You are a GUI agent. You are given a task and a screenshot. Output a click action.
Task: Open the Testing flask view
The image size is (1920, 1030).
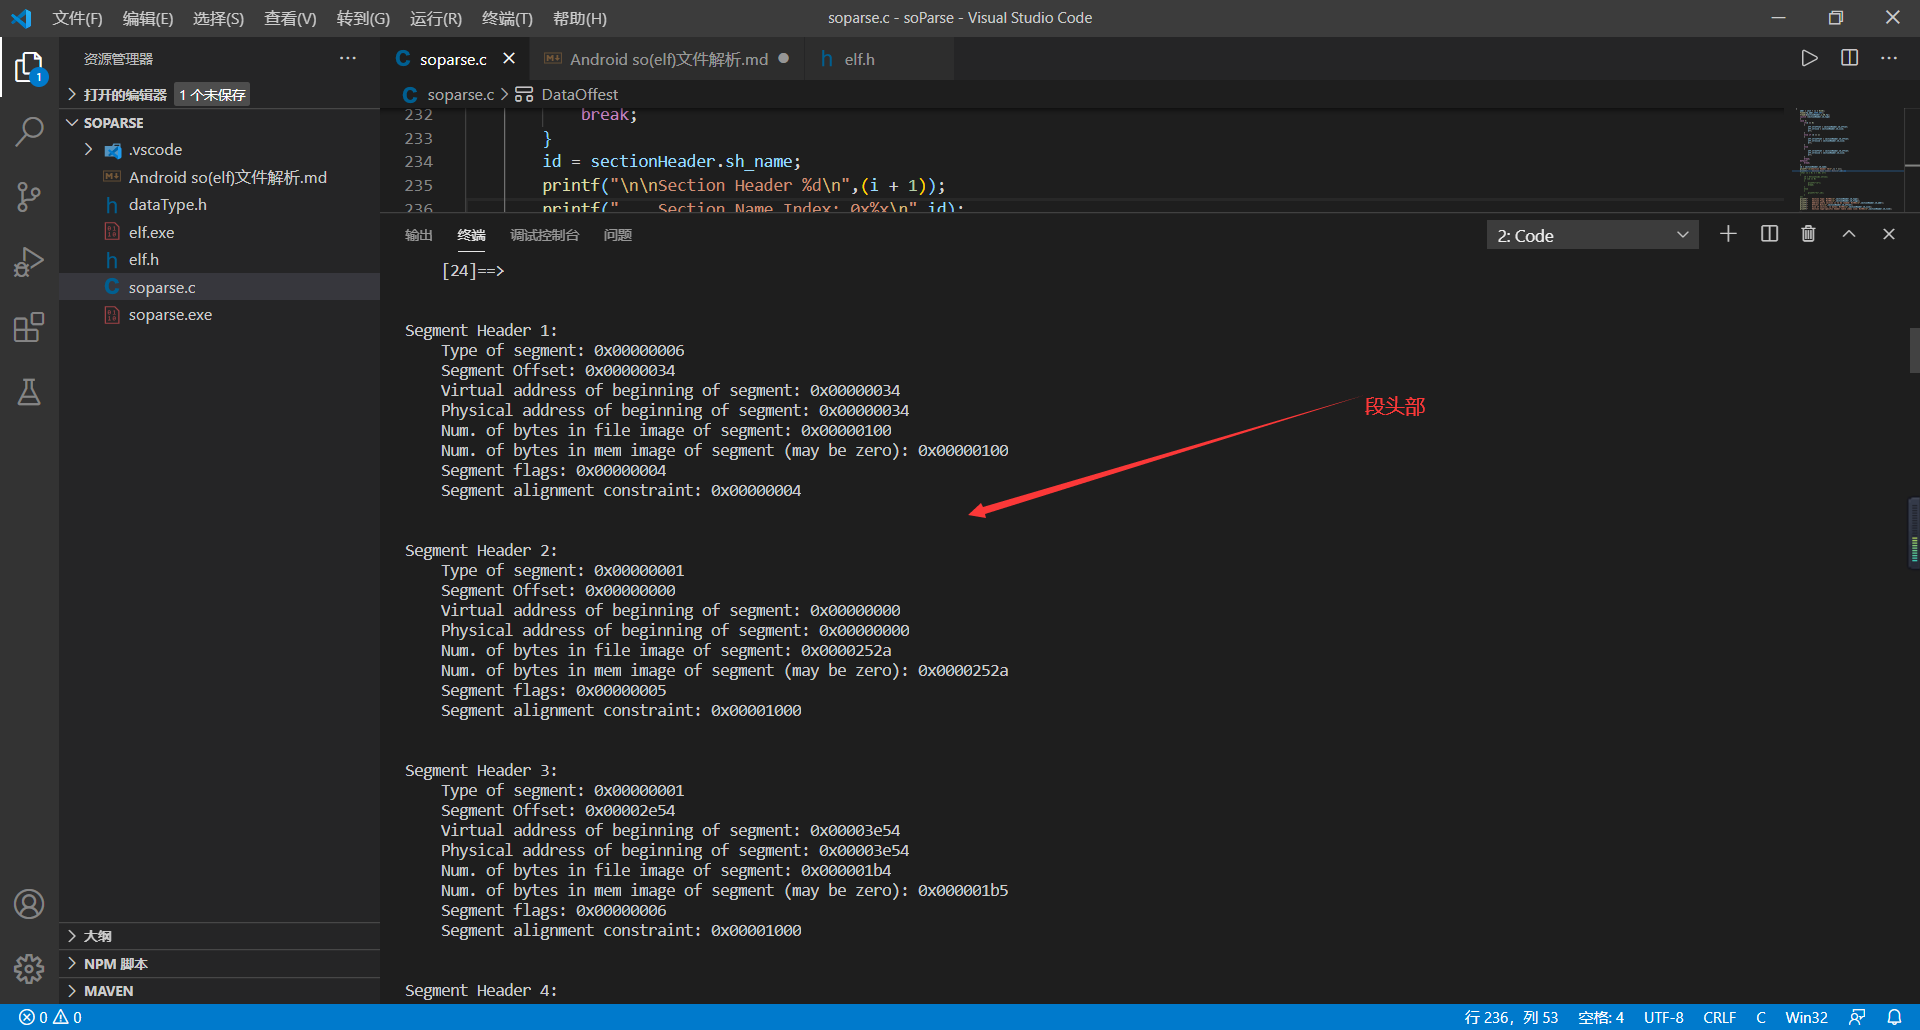click(29, 392)
